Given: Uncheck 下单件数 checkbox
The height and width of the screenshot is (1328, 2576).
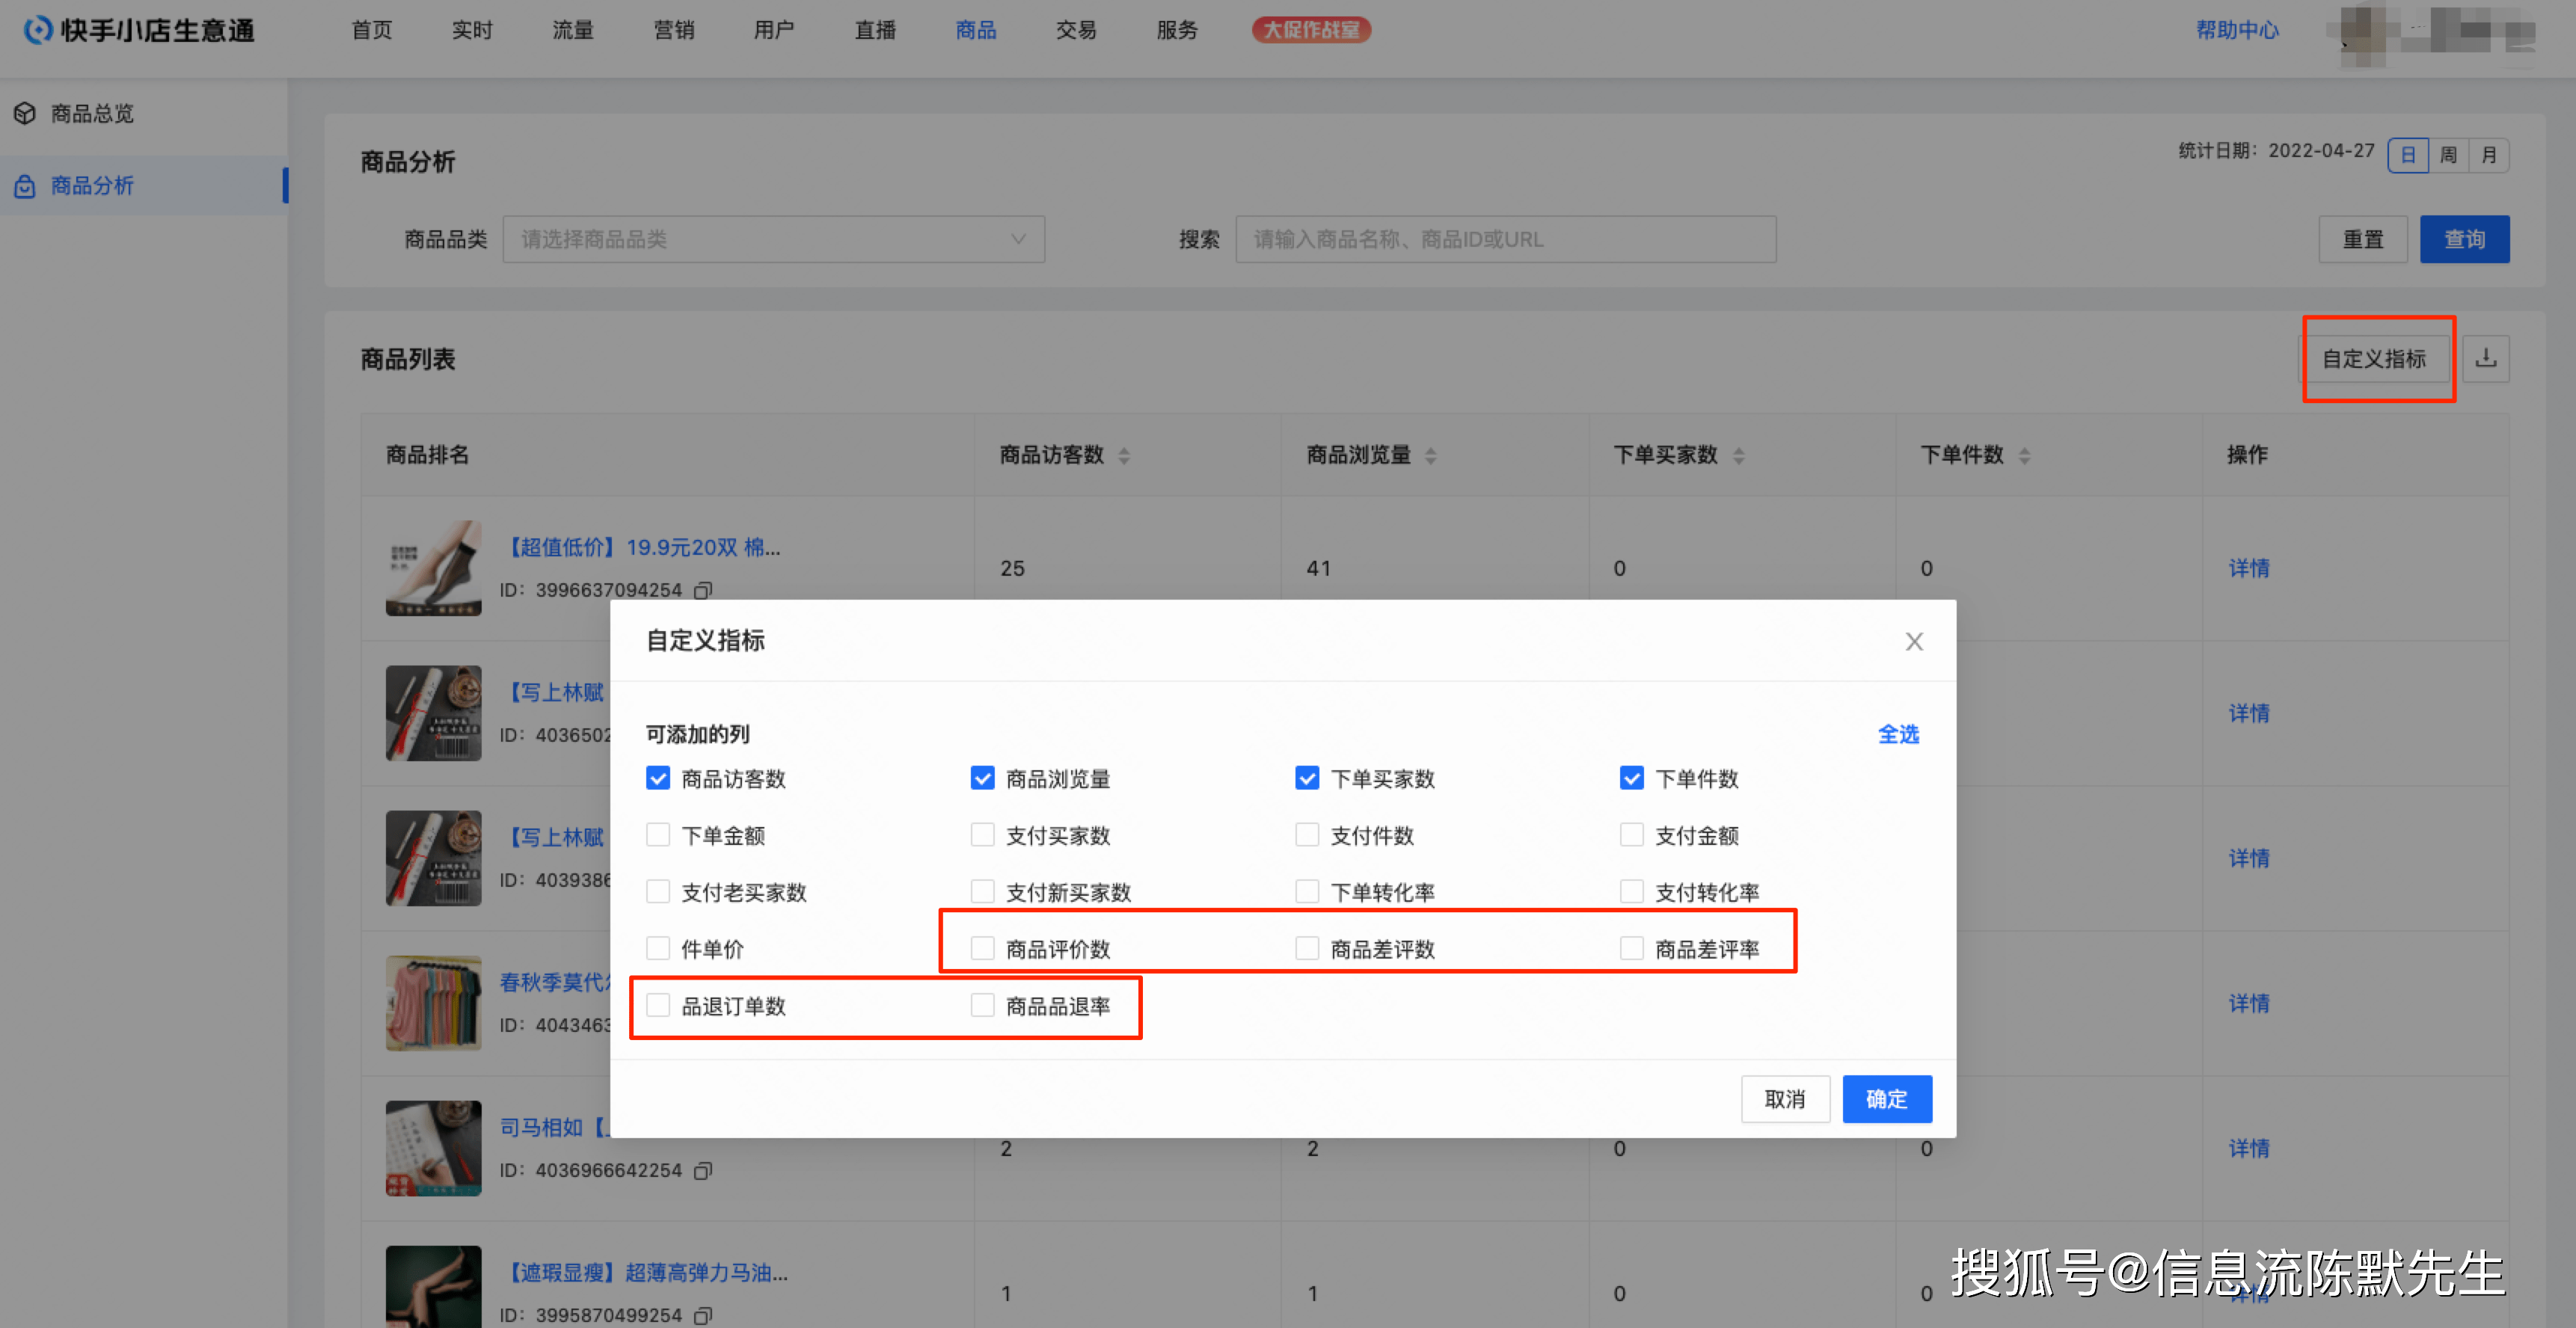Looking at the screenshot, I should (x=1632, y=778).
